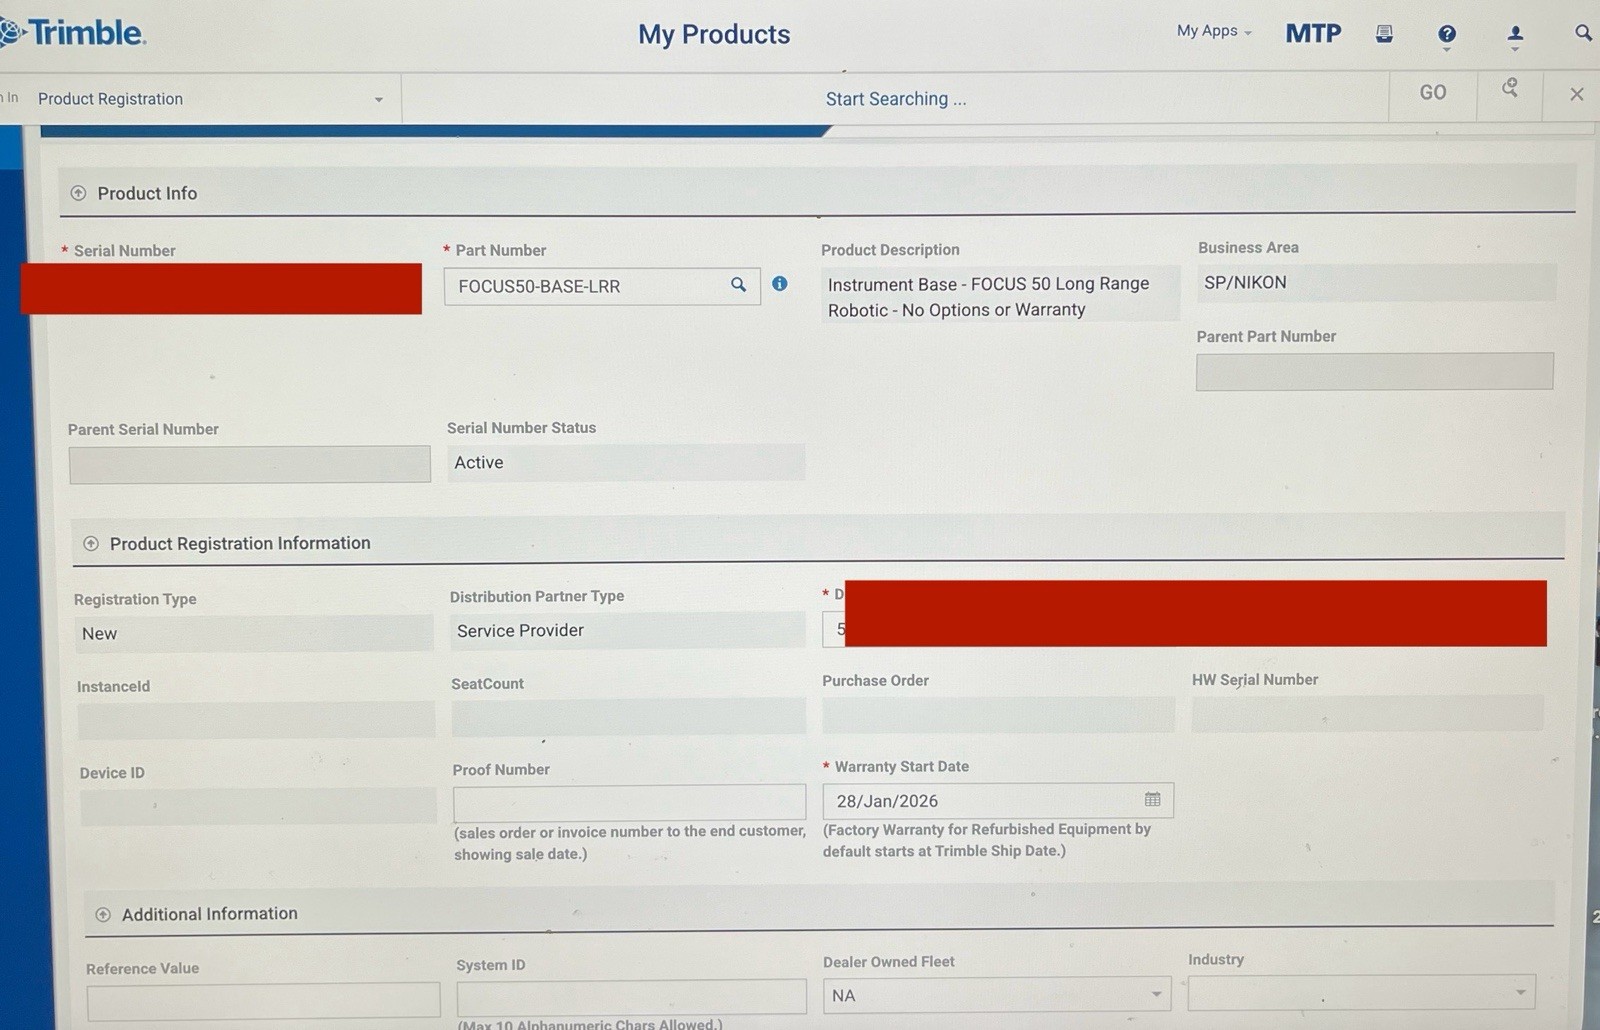
Task: Click the Reference Value input field
Action: (263, 1001)
